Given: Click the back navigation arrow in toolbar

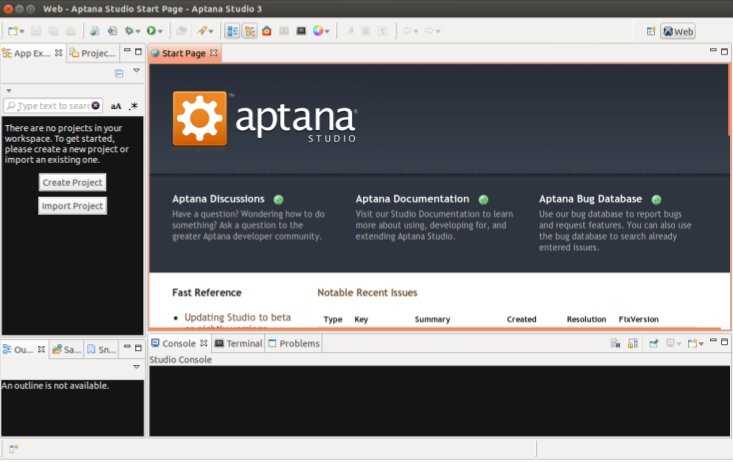Looking at the screenshot, I should (x=407, y=31).
